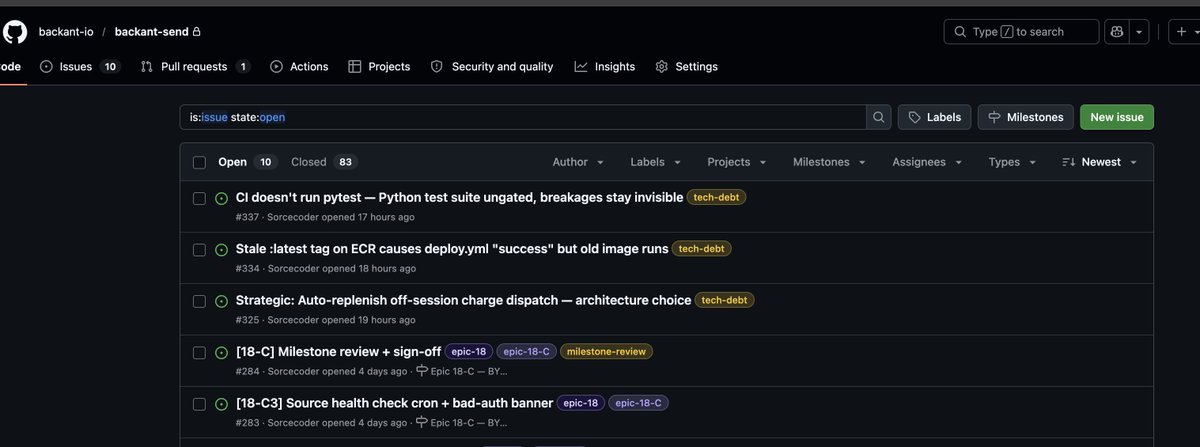This screenshot has width=1200, height=447.
Task: Click the milestone icon next to Epic 18-C on #283
Action: tap(421, 423)
